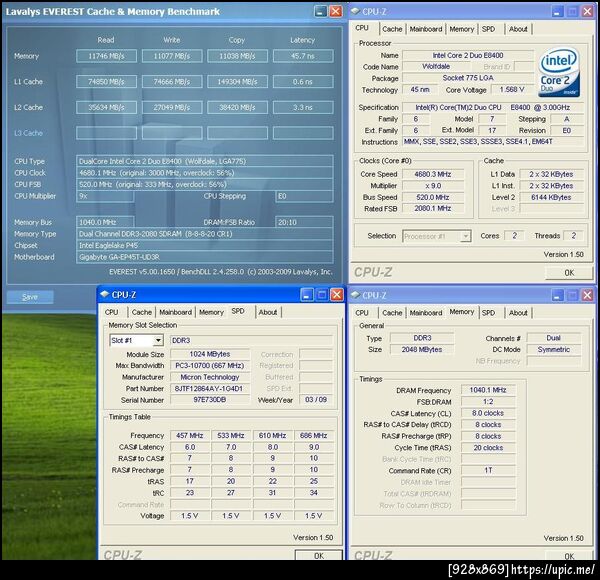Select active CPU tab in CPU-Z processor window

tap(362, 28)
